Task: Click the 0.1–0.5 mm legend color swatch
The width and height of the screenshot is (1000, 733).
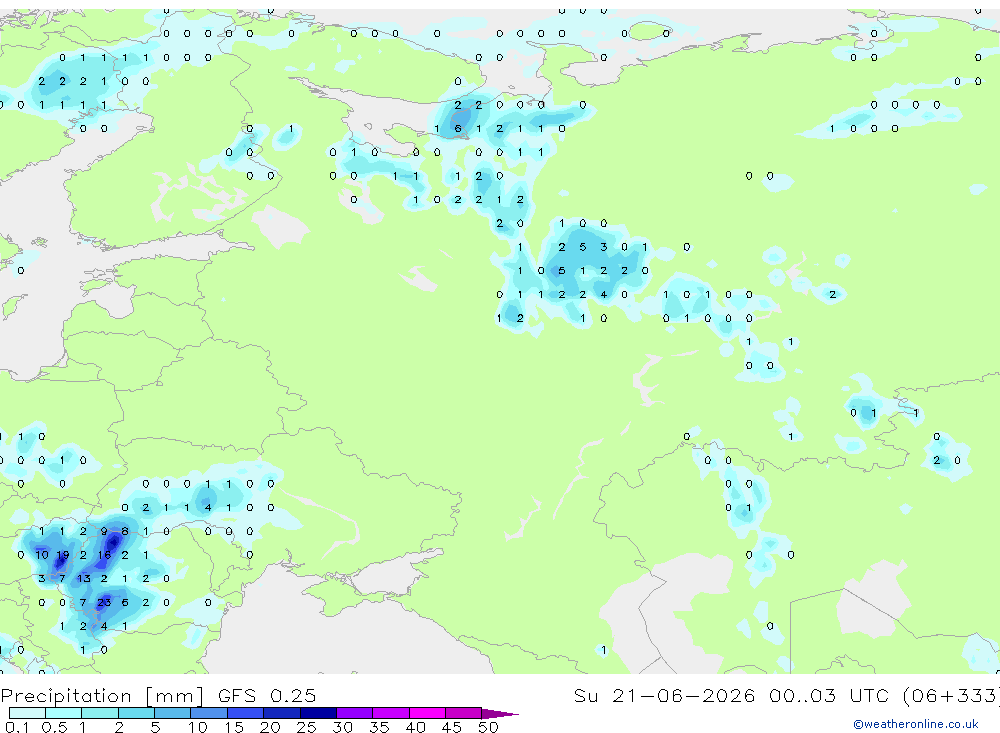Action: click(x=27, y=713)
